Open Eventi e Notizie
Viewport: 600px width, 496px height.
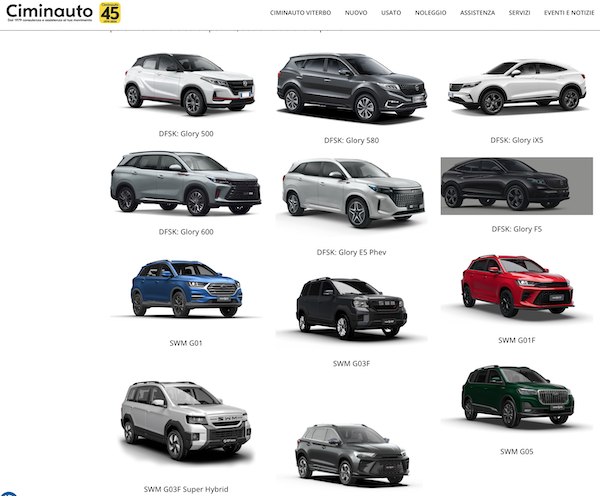571,13
